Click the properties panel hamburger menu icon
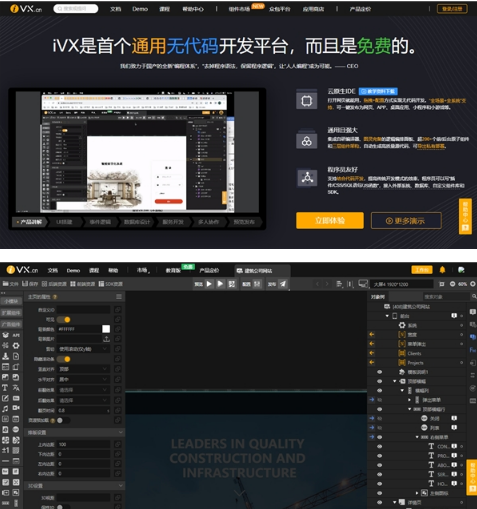The image size is (477, 509). (x=119, y=297)
